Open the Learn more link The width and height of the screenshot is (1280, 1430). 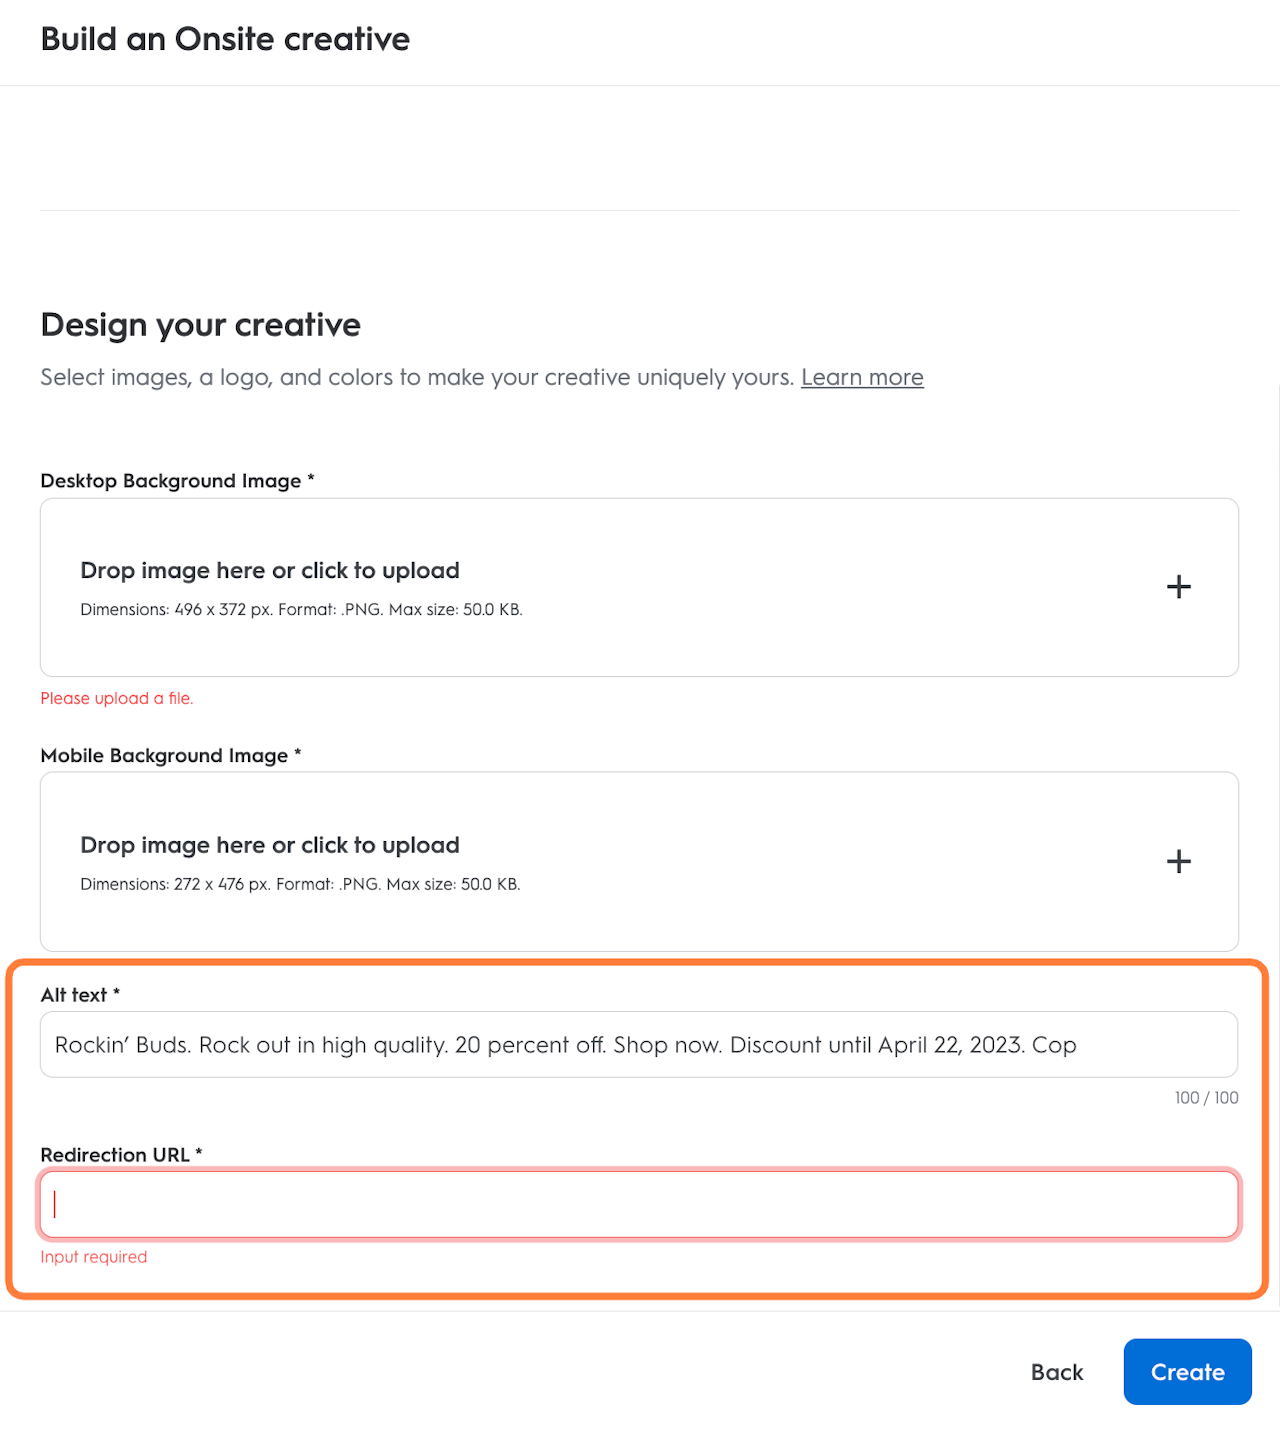(x=861, y=378)
